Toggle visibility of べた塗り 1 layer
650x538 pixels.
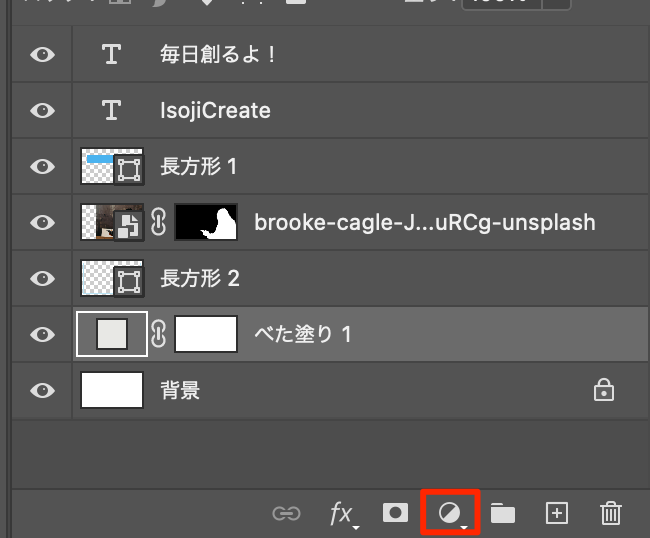[x=42, y=335]
